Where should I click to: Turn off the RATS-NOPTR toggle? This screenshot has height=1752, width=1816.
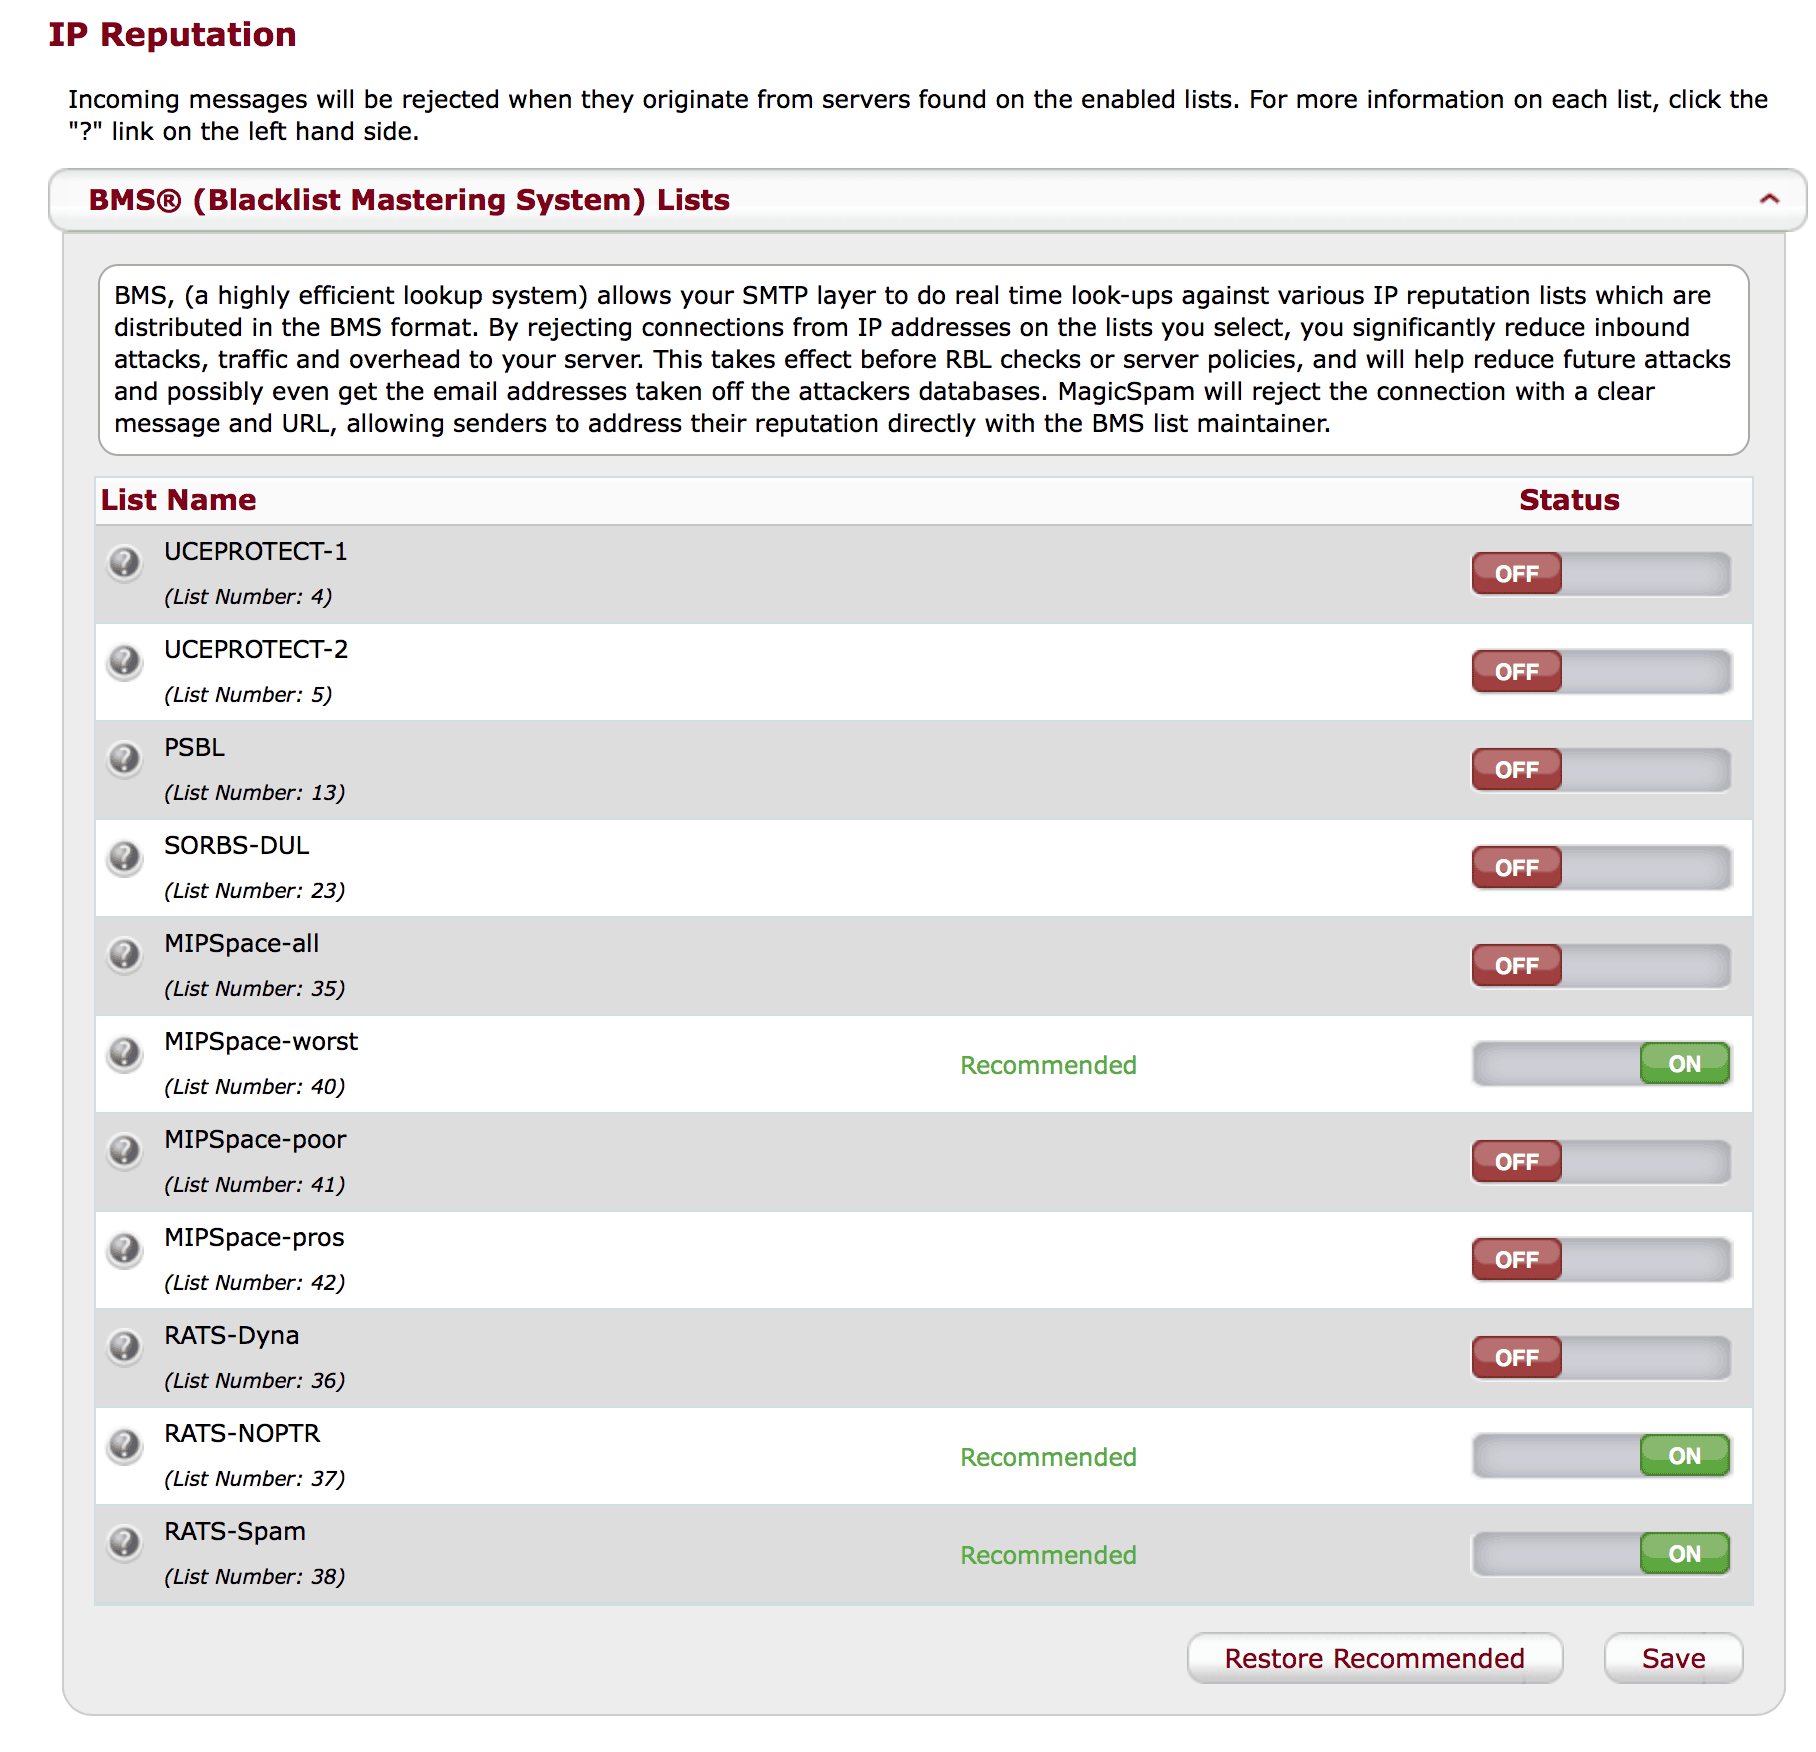[1600, 1456]
